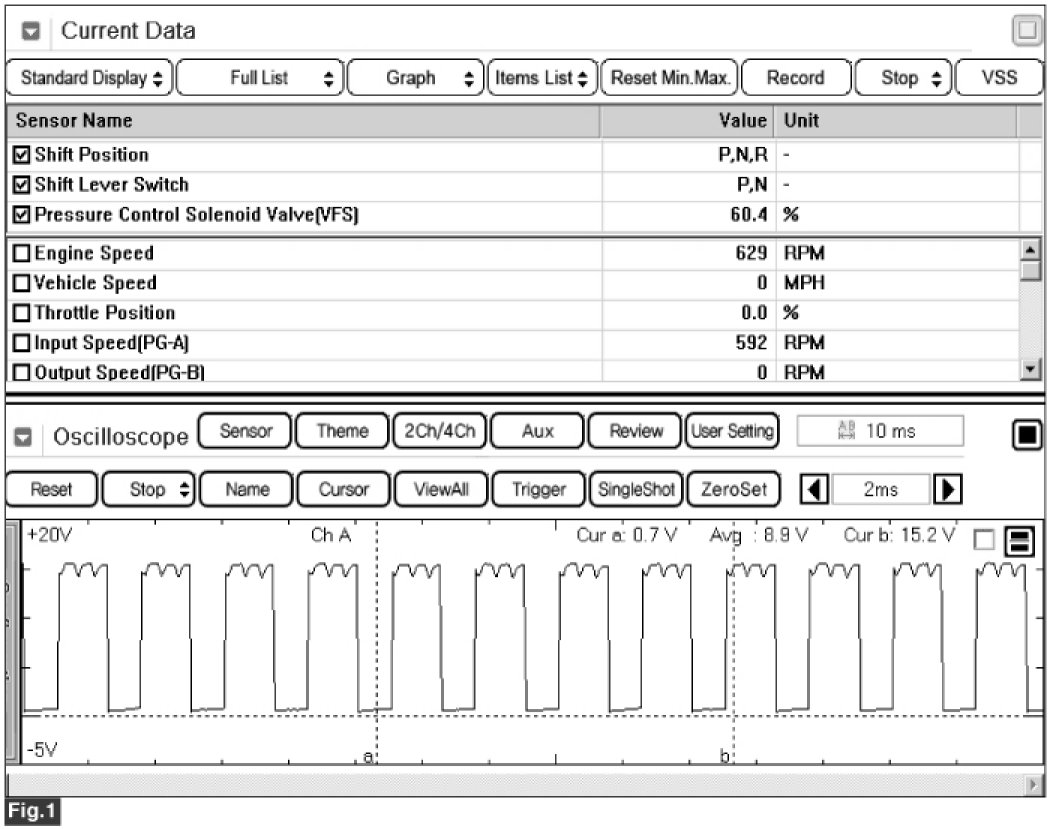1050x829 pixels.
Task: Uncheck Pressure Control Solenoid Valve sensor
Action: point(22,215)
